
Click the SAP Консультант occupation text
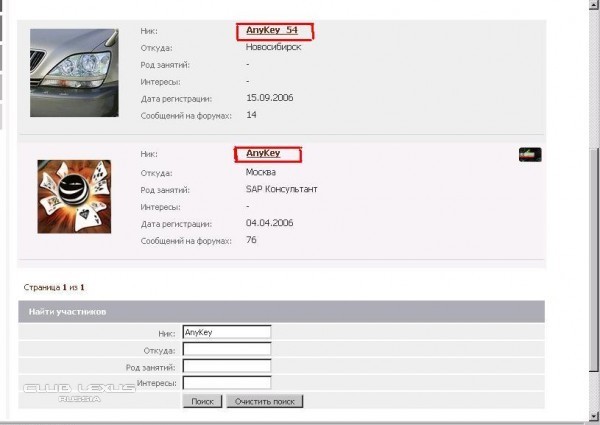(281, 189)
